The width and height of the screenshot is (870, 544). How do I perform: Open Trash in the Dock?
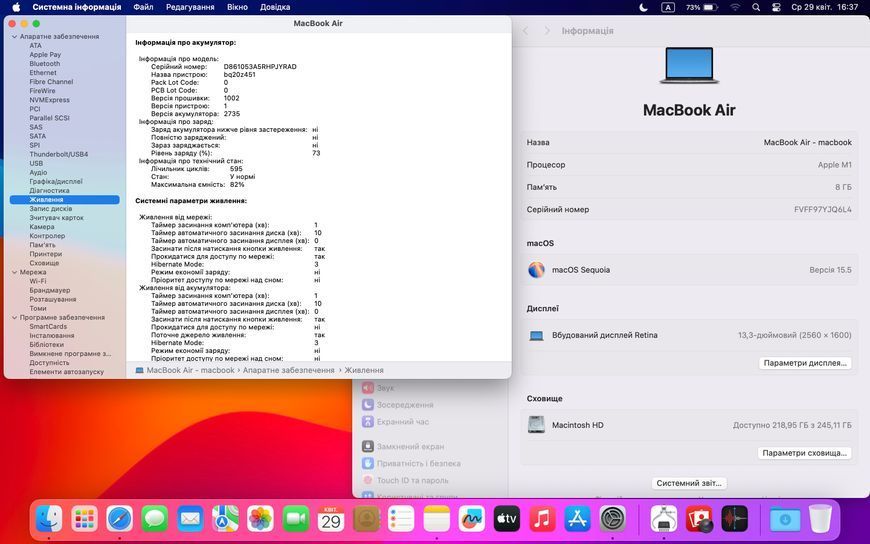coord(820,520)
